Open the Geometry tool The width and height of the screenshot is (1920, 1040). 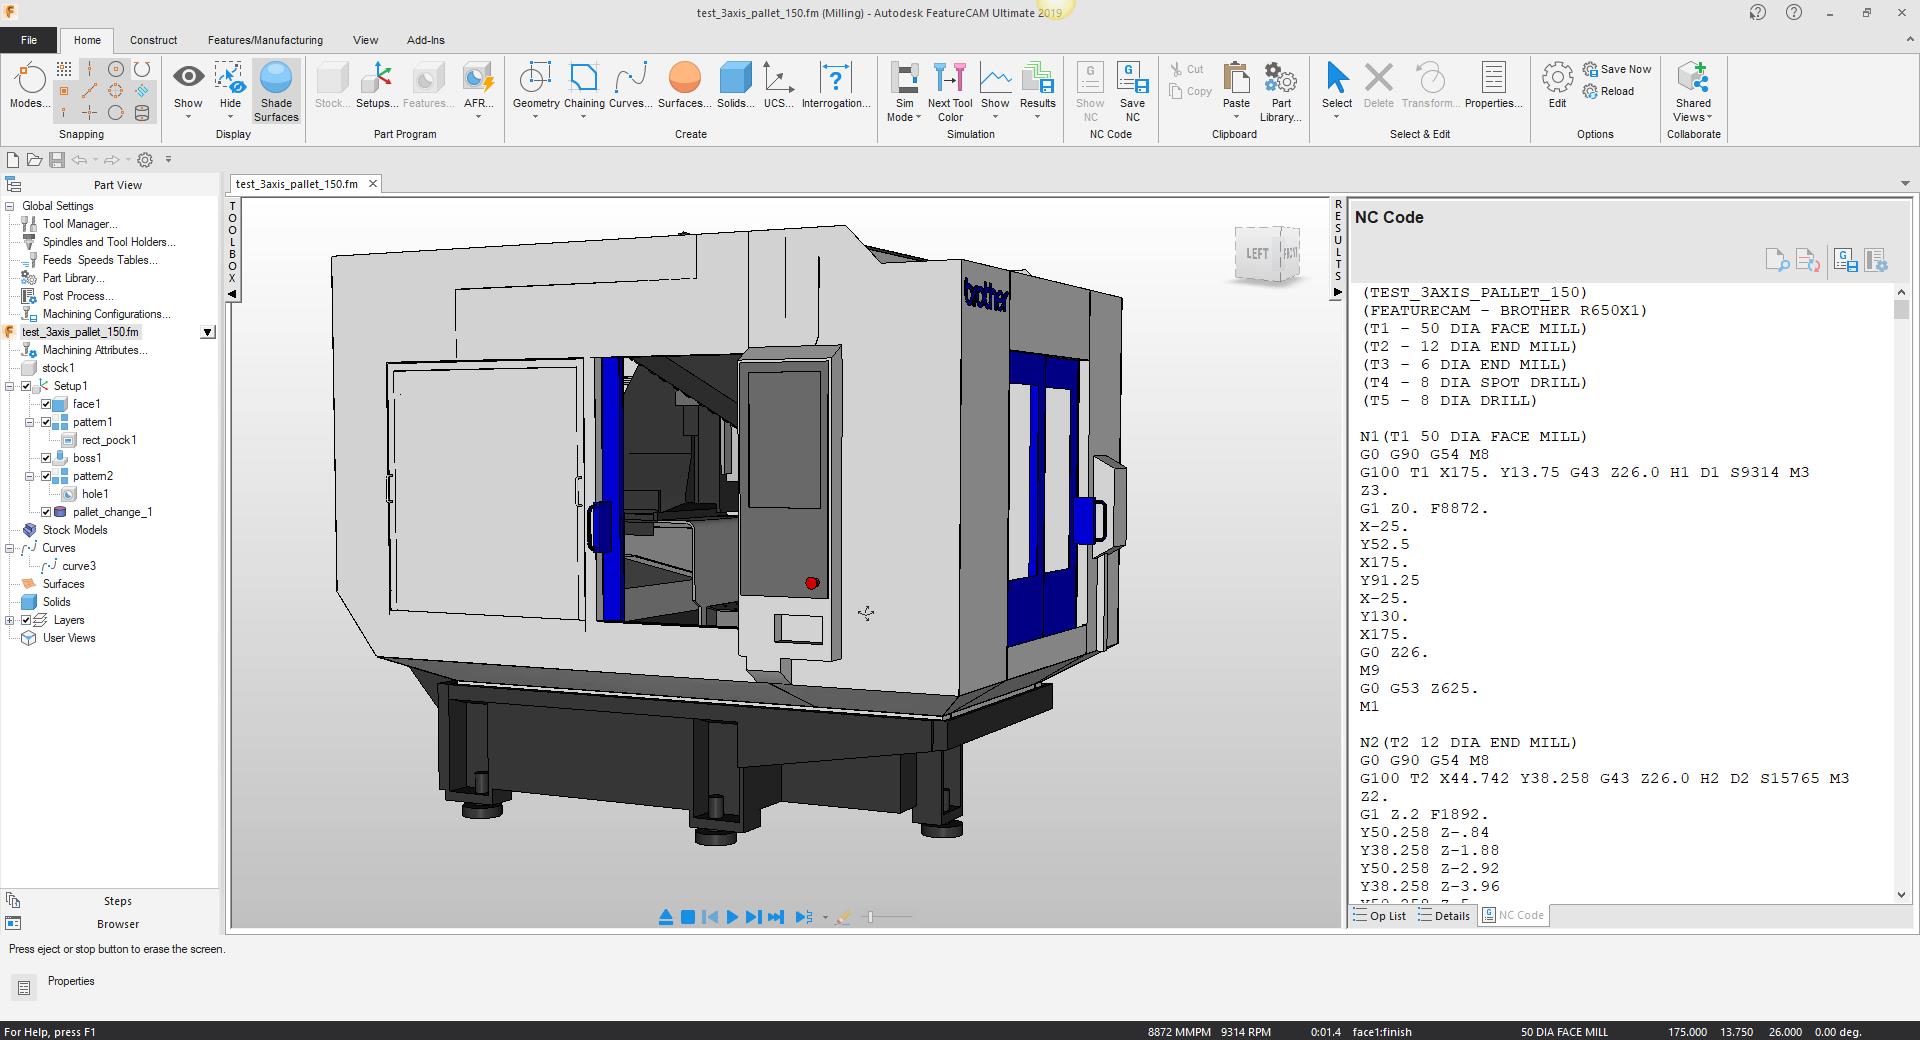pos(536,86)
